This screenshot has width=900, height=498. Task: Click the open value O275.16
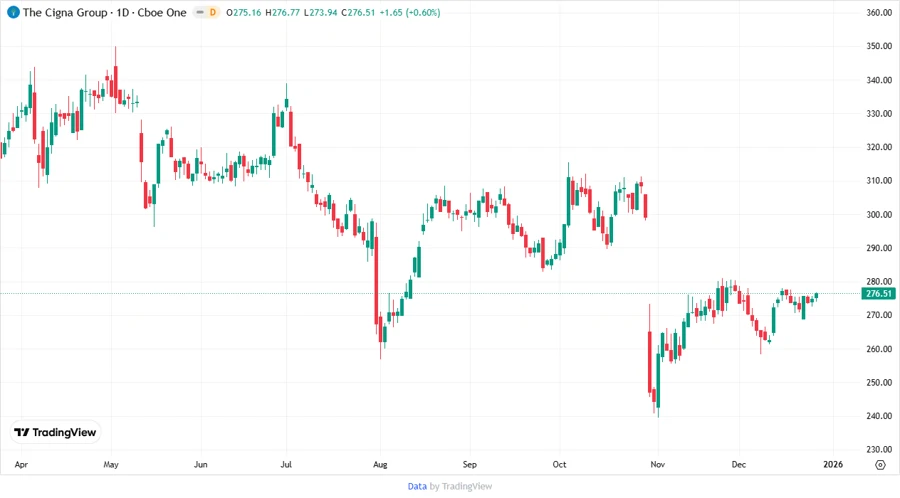click(x=244, y=13)
